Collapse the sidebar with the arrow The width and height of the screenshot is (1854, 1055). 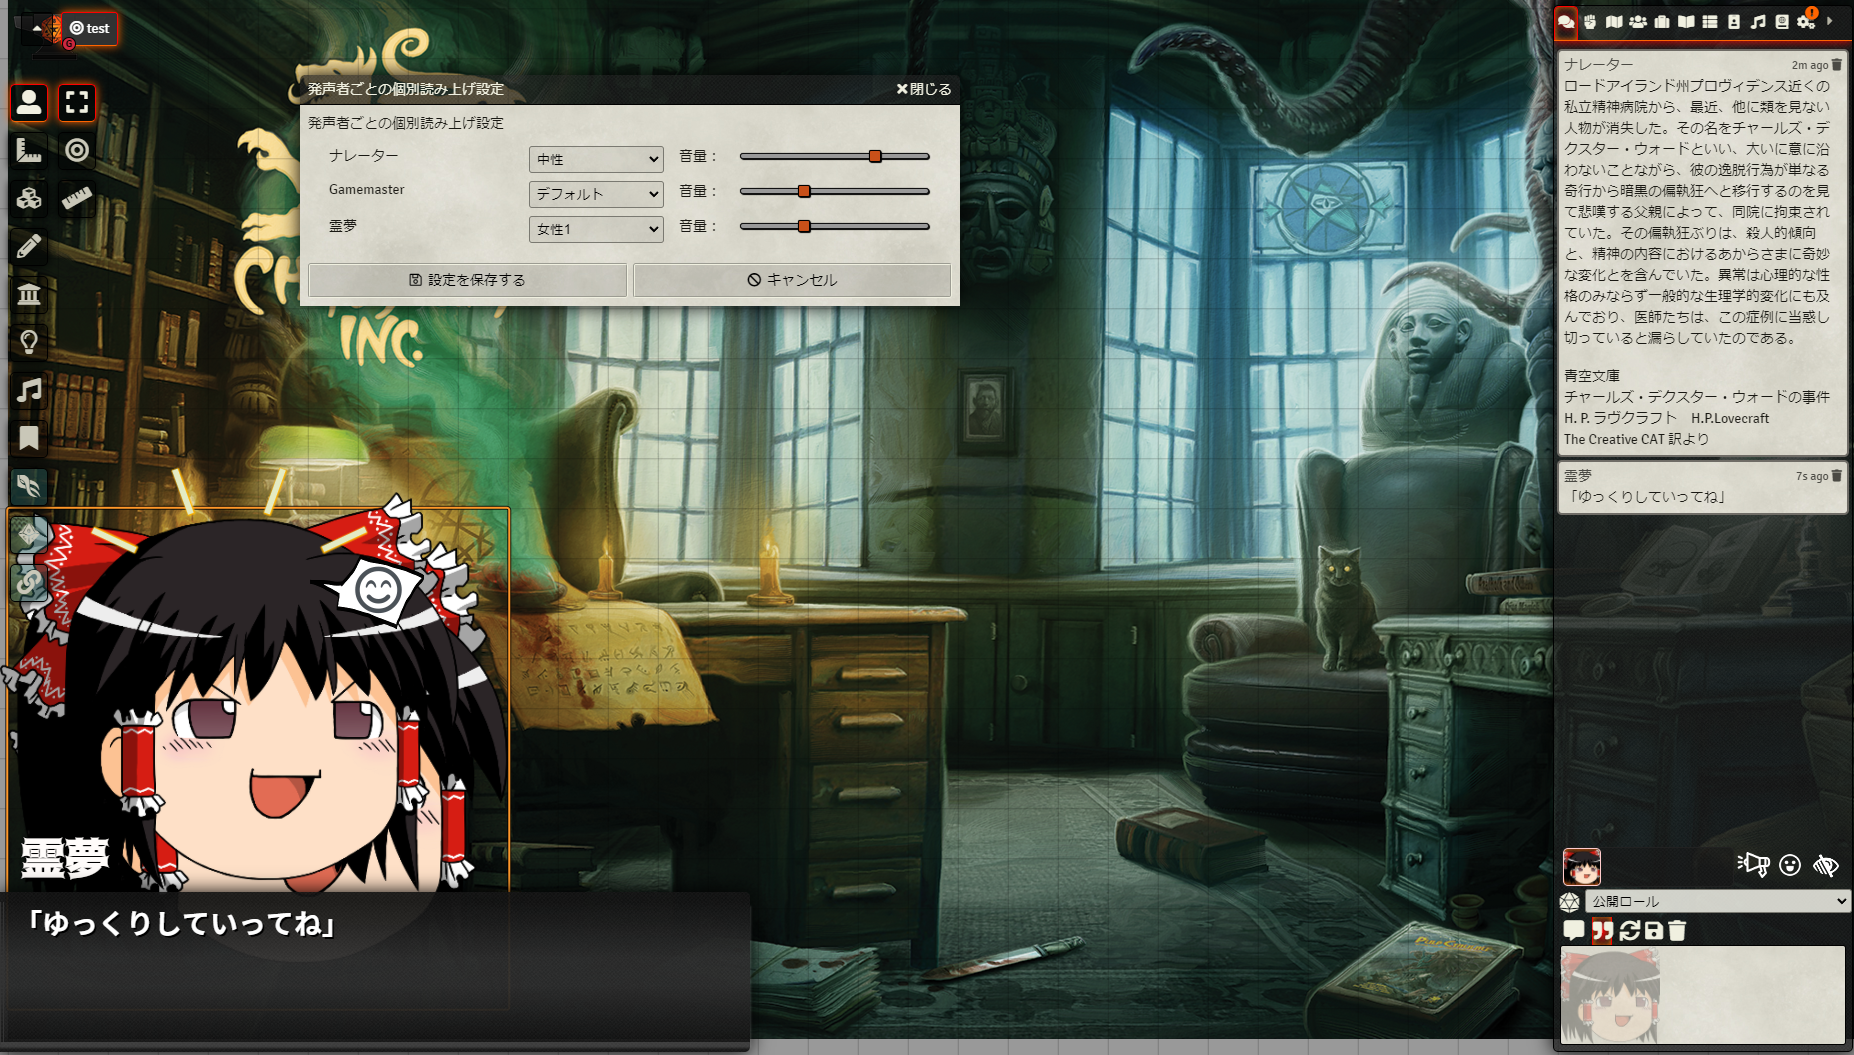click(x=1830, y=21)
